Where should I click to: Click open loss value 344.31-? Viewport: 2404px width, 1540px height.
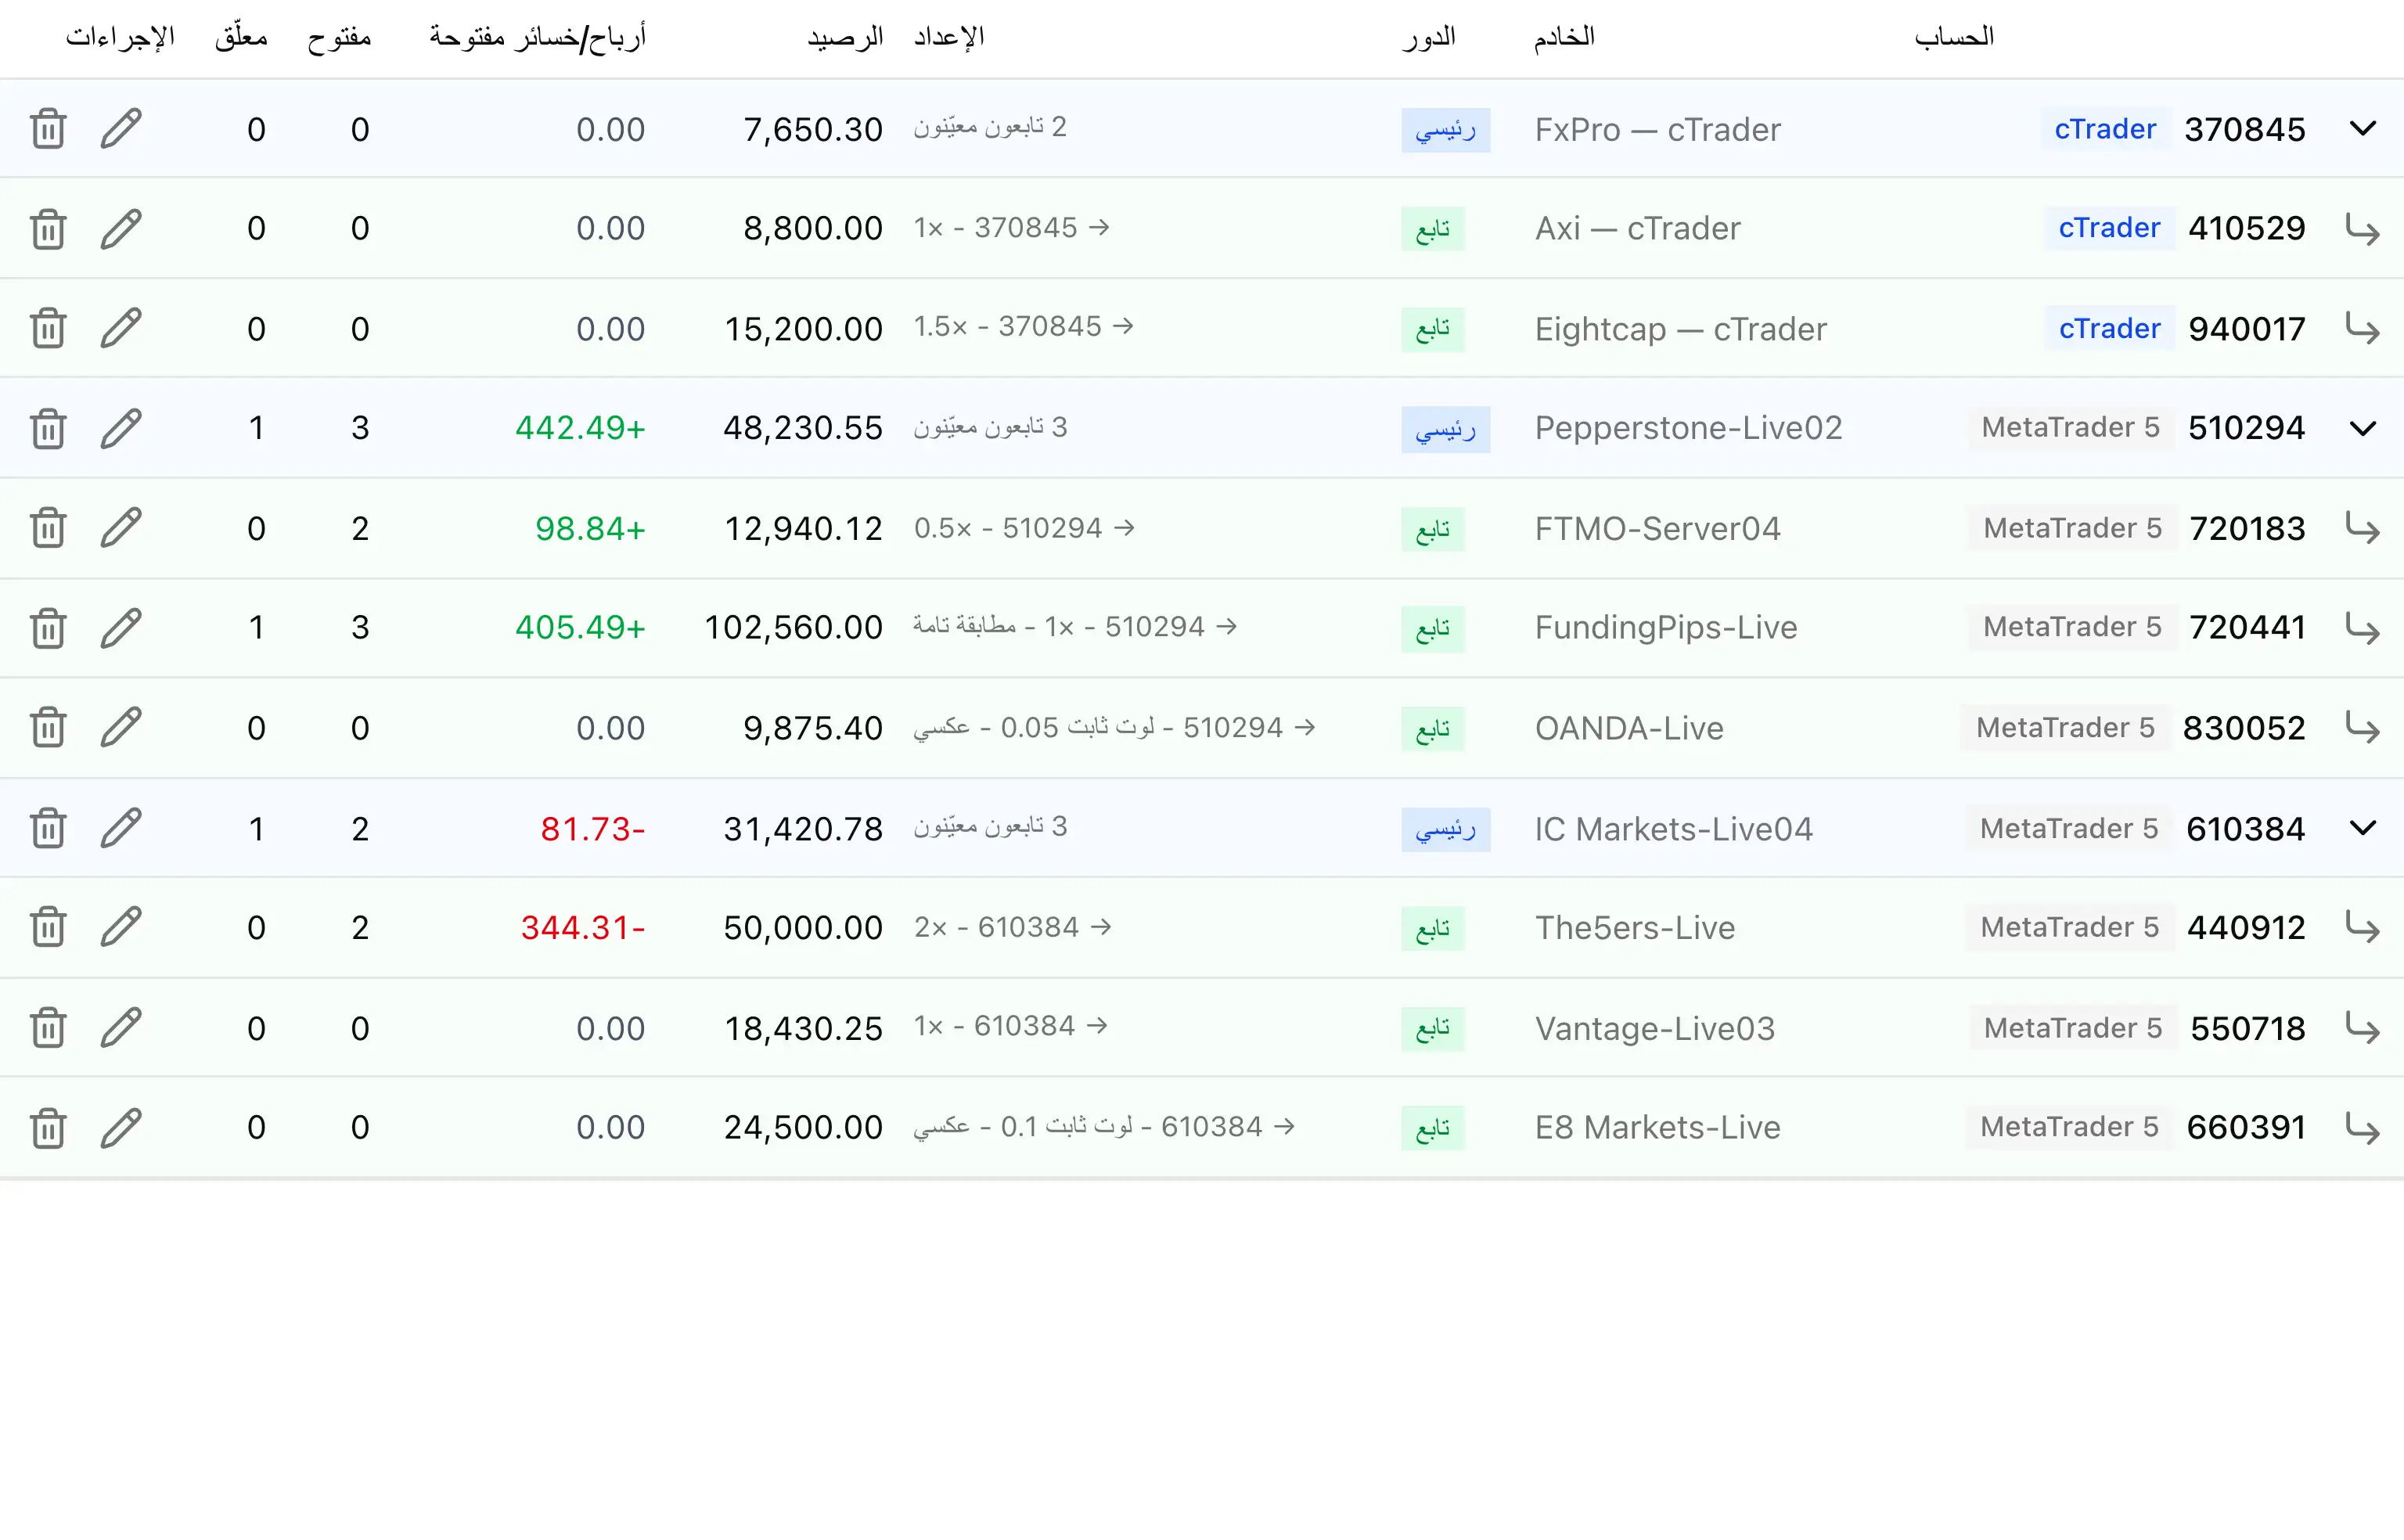(x=583, y=928)
